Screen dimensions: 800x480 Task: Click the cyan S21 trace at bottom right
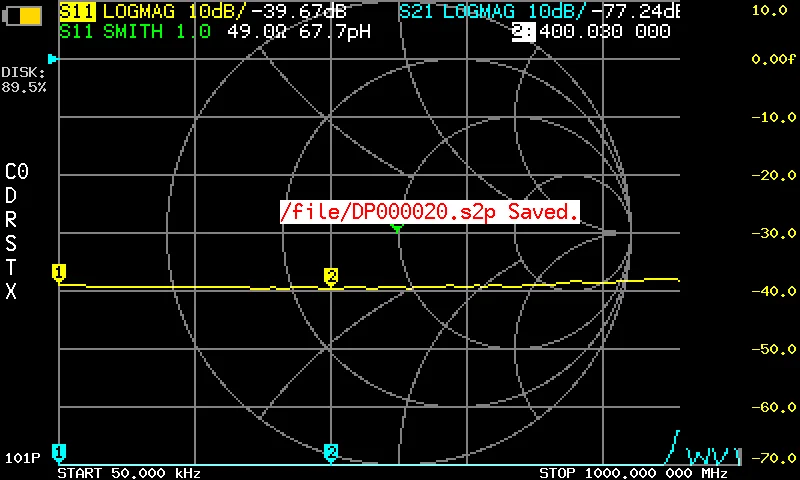coord(703,449)
